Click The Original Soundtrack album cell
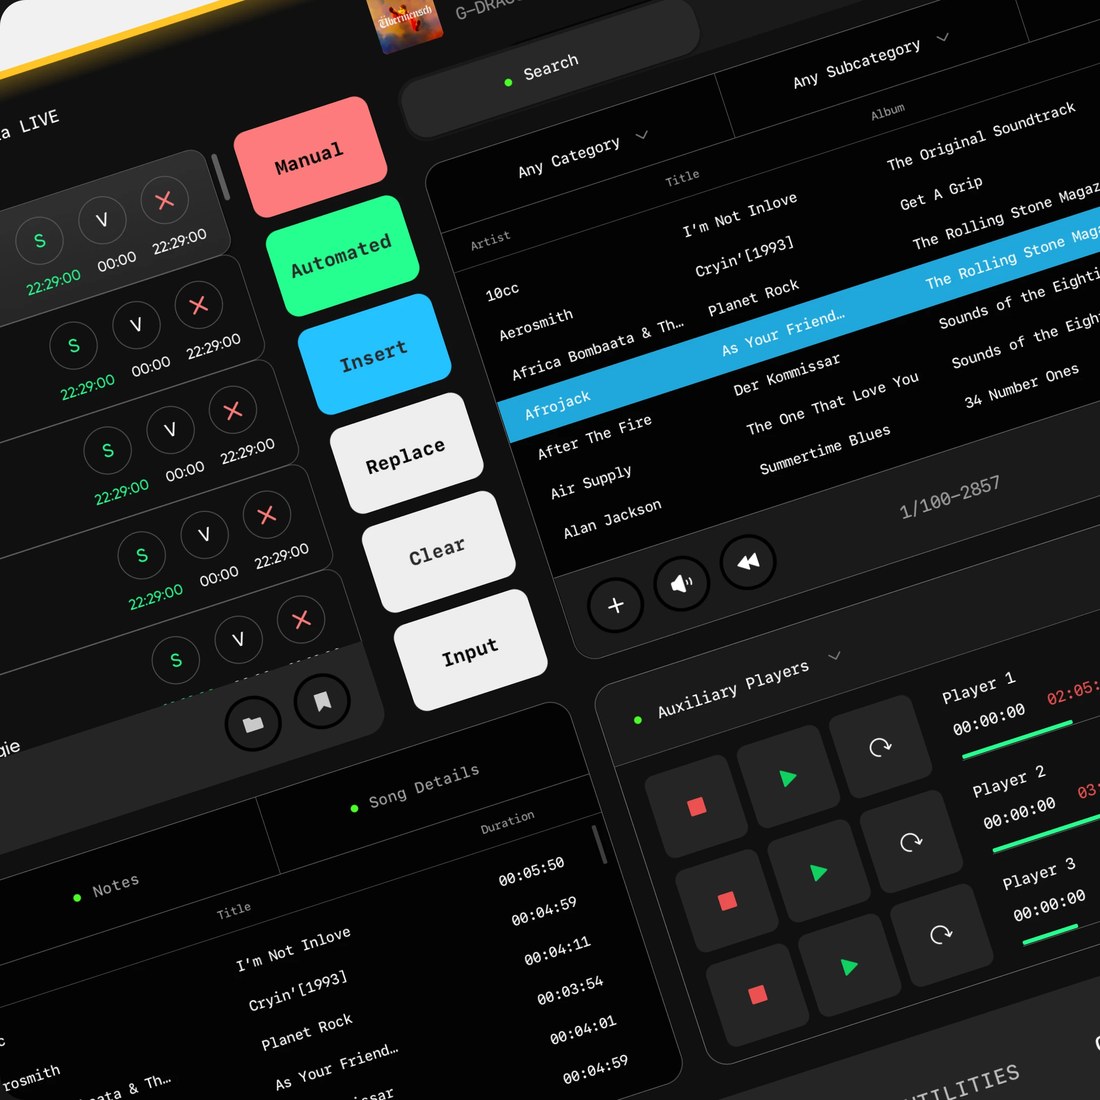Viewport: 1100px width, 1100px height. [x=981, y=137]
